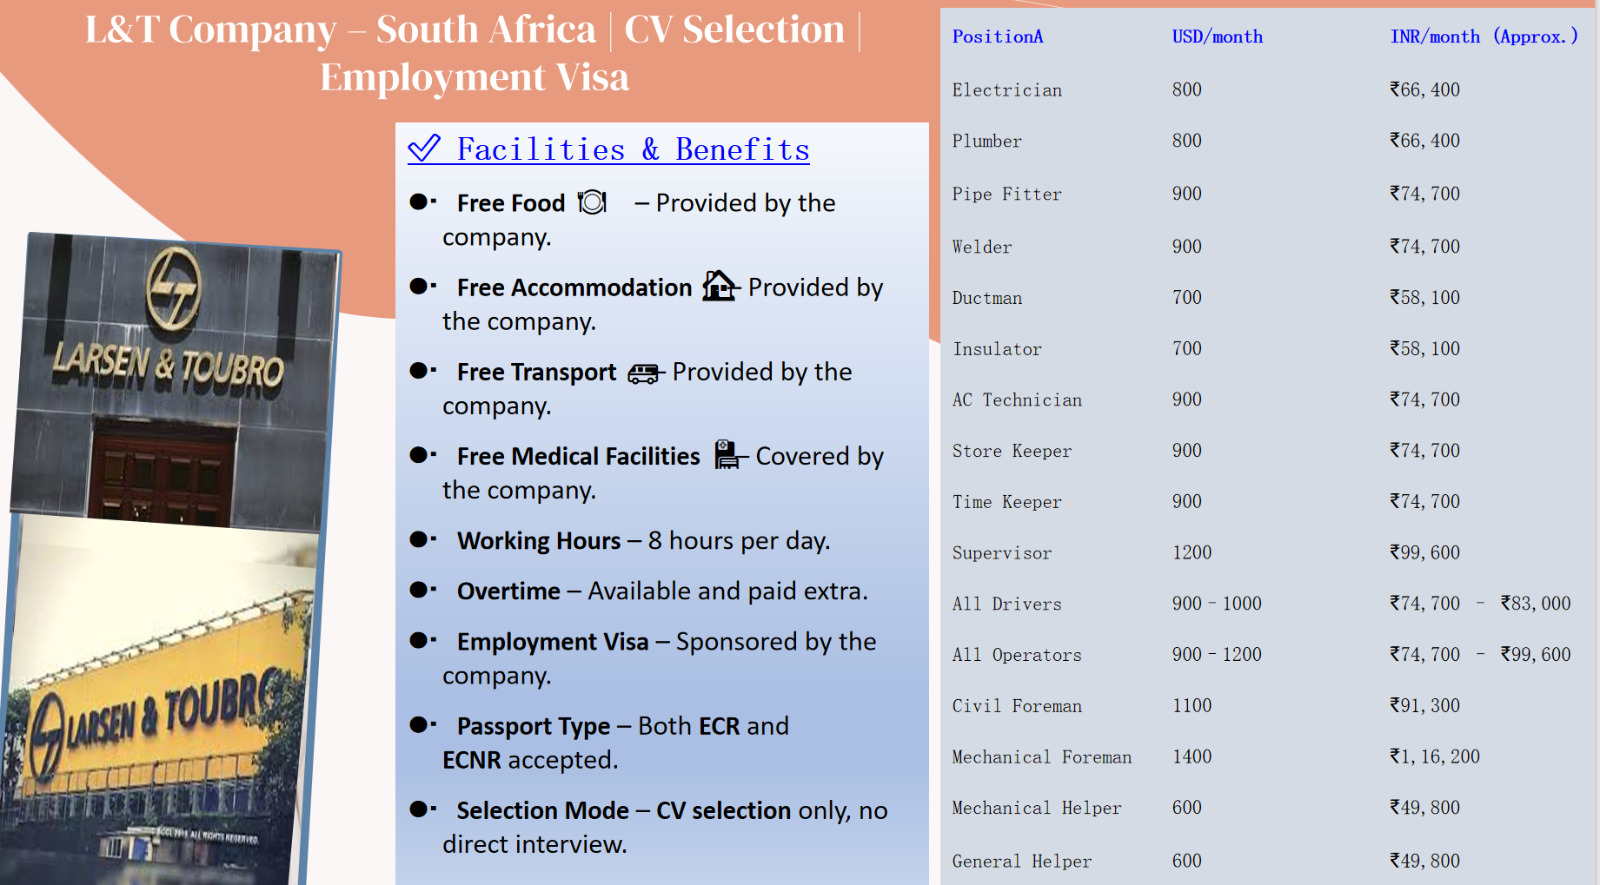Screen dimensions: 1600x885
Task: Click the van icon after Free Transport
Action: (645, 373)
